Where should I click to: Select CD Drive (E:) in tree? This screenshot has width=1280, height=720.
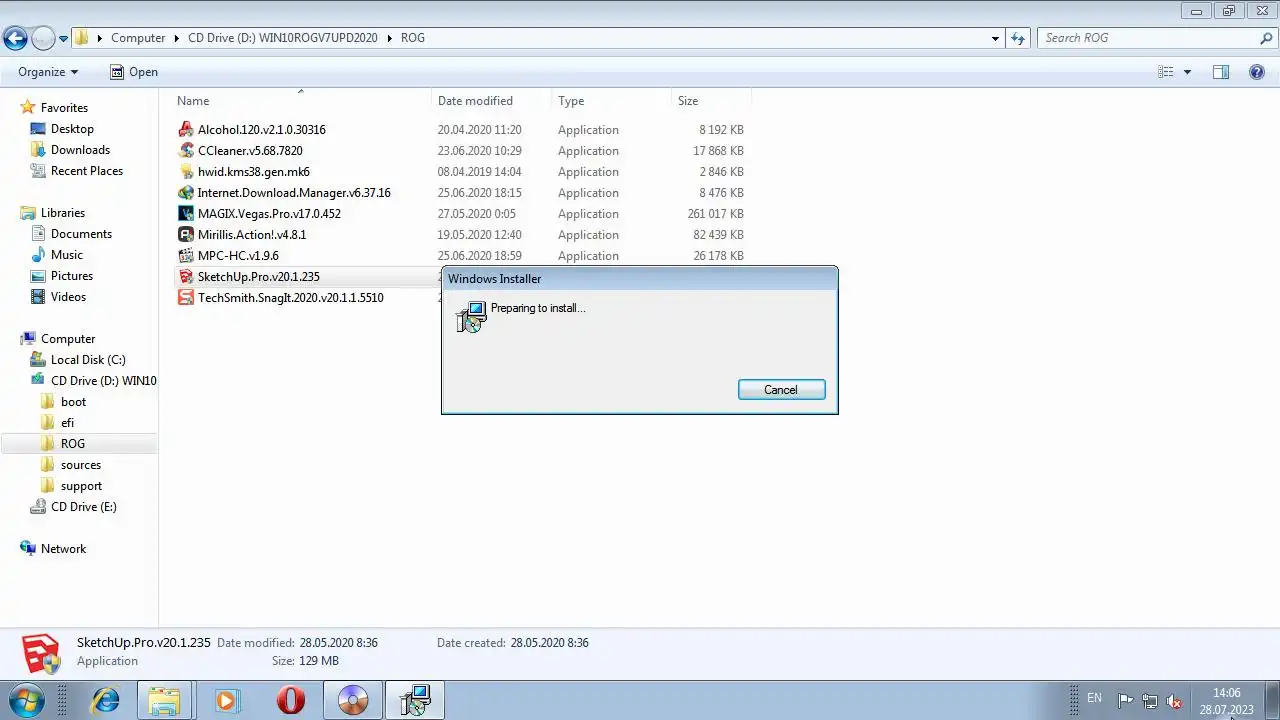(84, 507)
